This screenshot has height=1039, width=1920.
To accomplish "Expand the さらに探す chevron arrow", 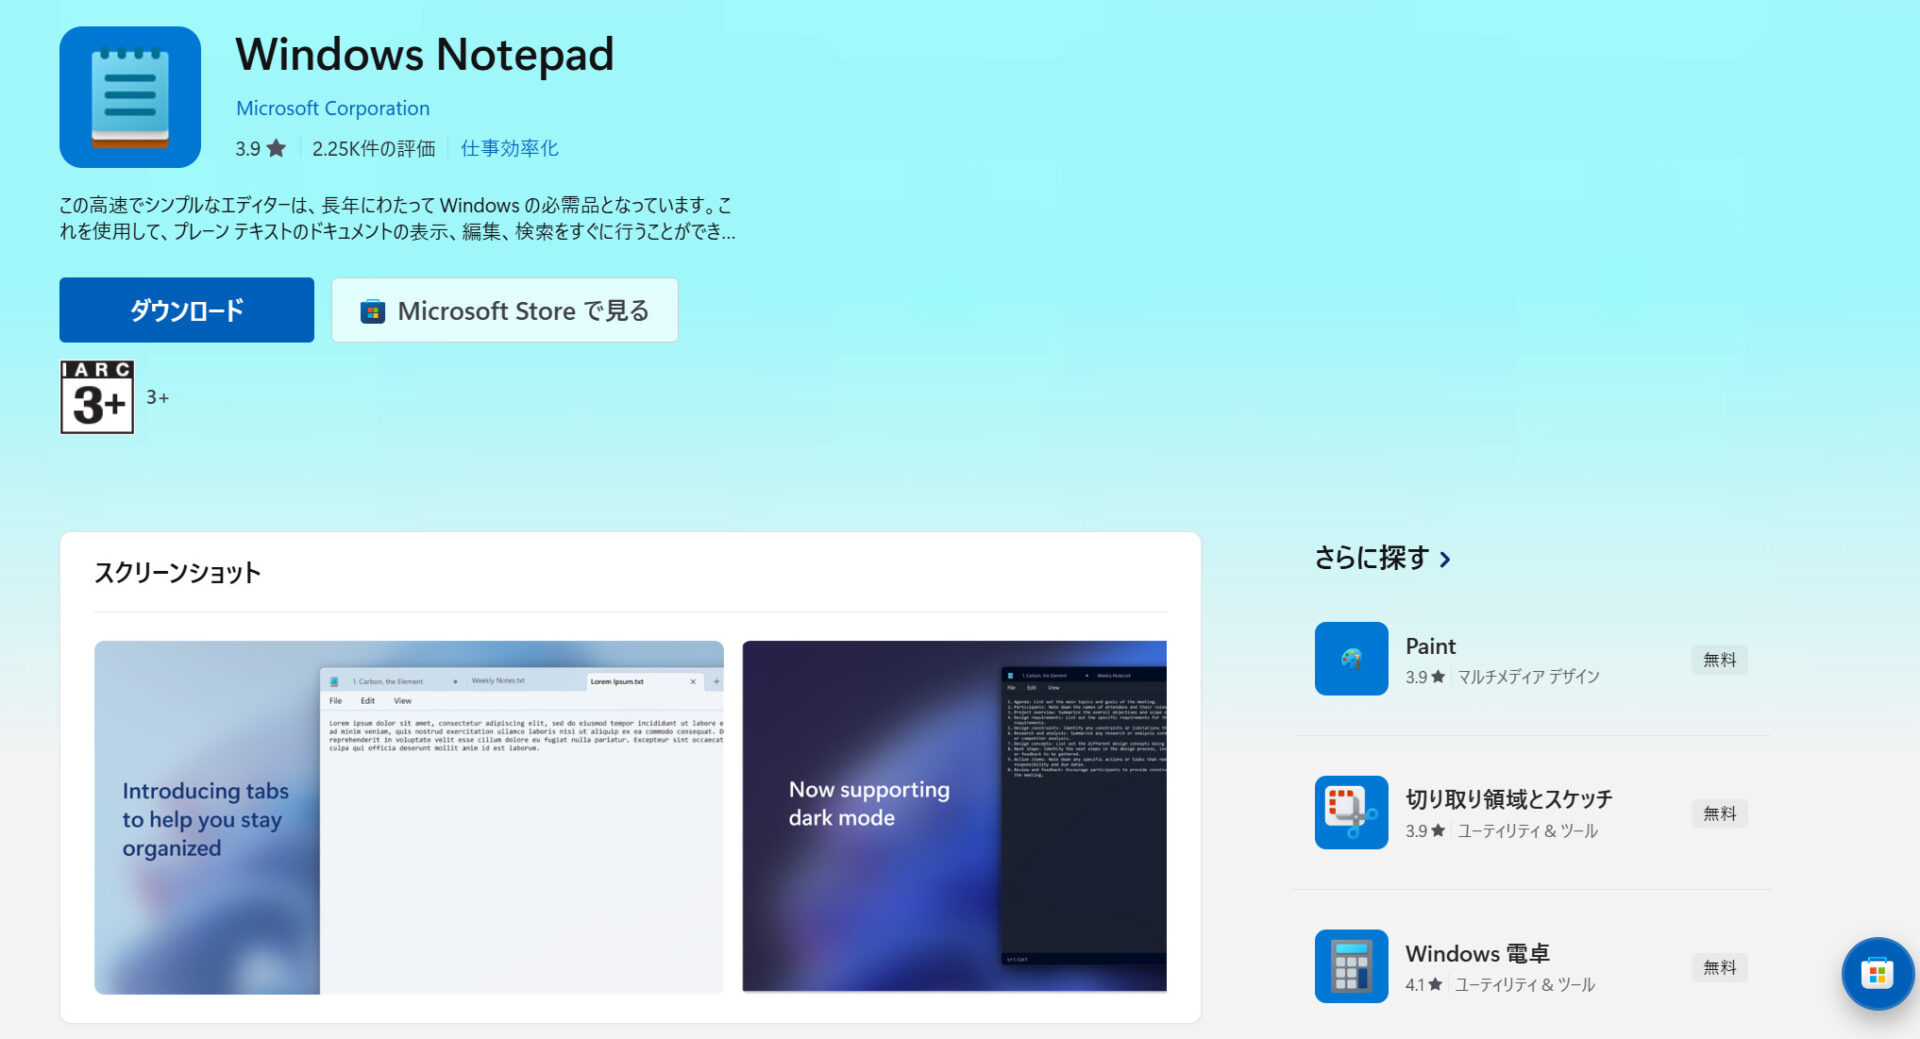I will click(x=1445, y=559).
